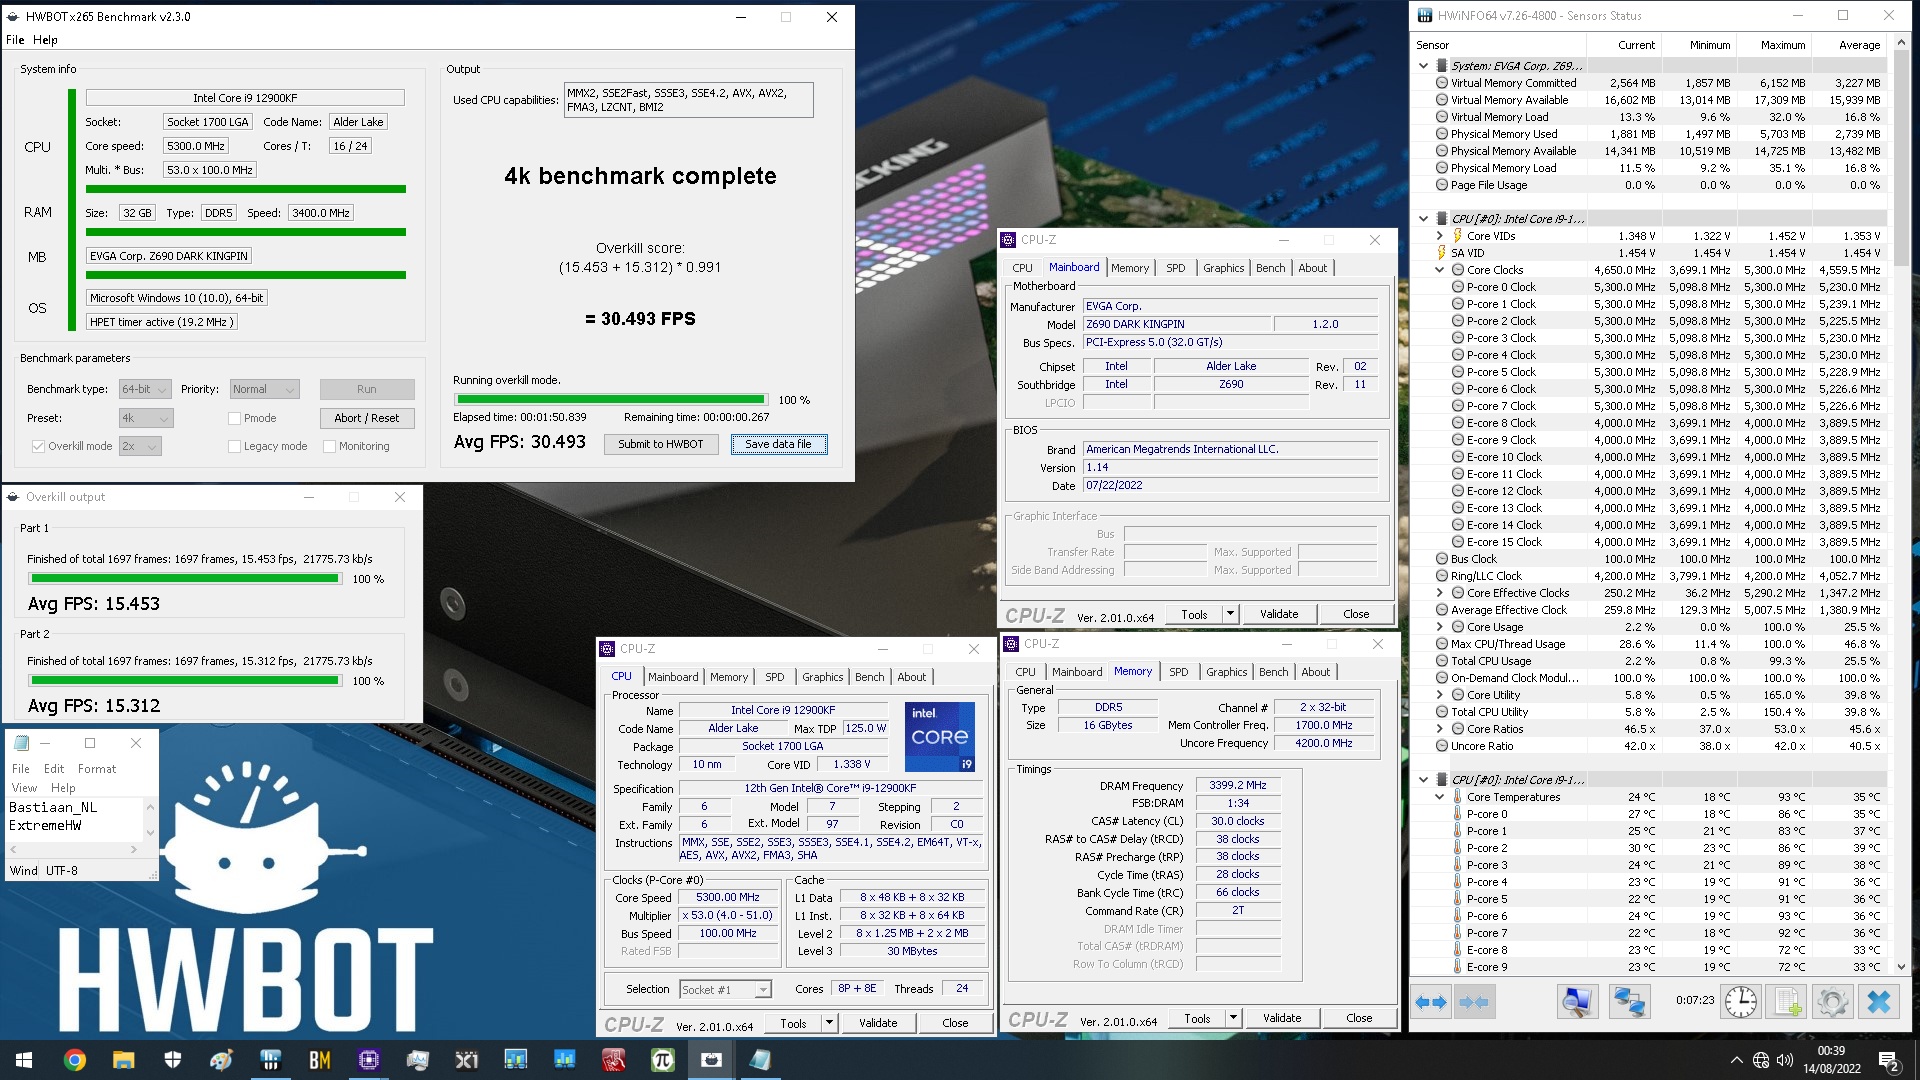Image resolution: width=1920 pixels, height=1080 pixels.
Task: Open volume tray icon
Action: [x=1785, y=1060]
